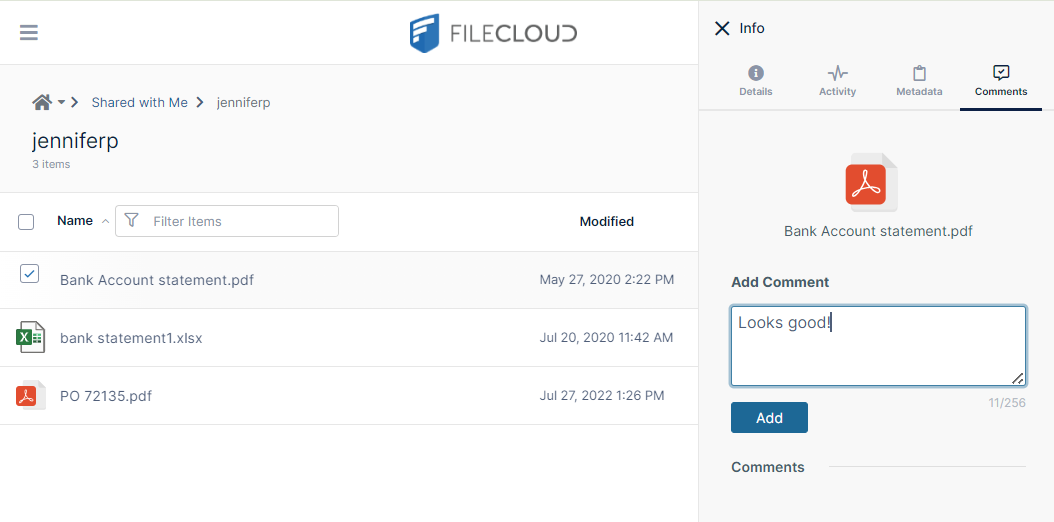The height and width of the screenshot is (522, 1054).
Task: Click the Add comment button
Action: click(x=769, y=418)
